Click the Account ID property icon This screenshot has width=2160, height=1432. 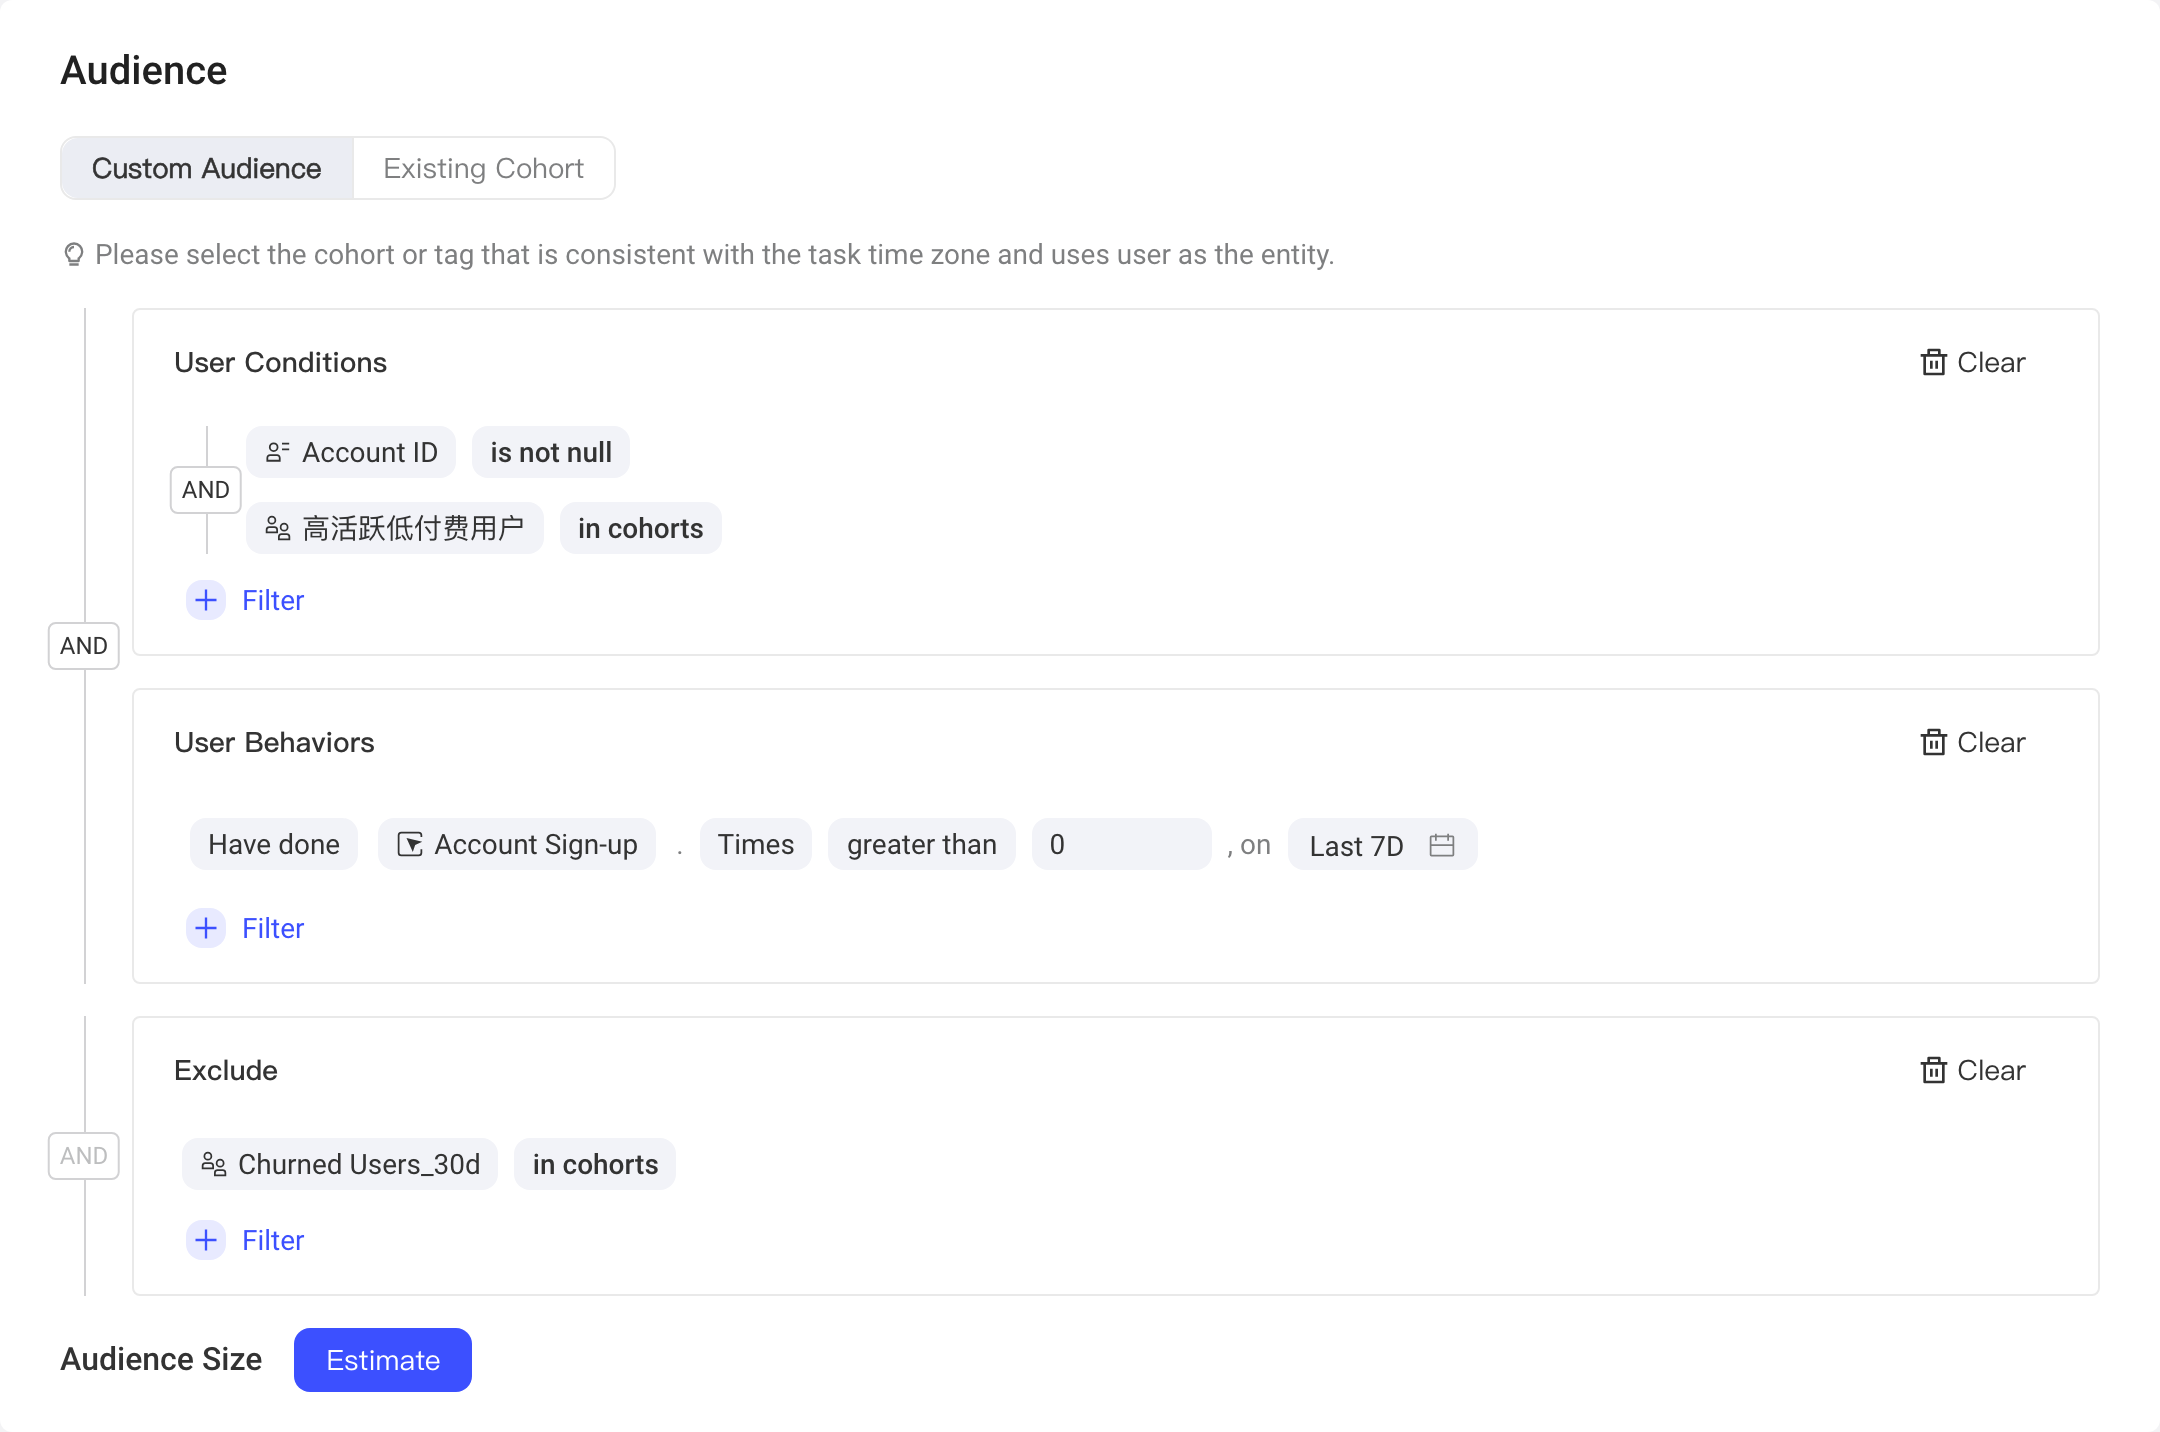tap(278, 452)
